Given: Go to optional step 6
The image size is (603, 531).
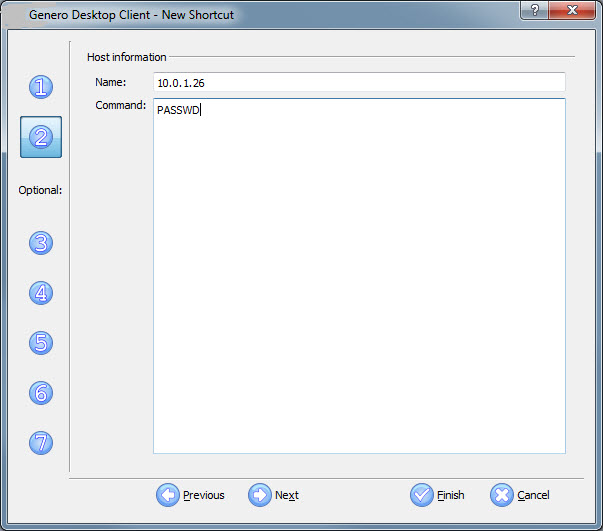Looking at the screenshot, I should pos(41,393).
